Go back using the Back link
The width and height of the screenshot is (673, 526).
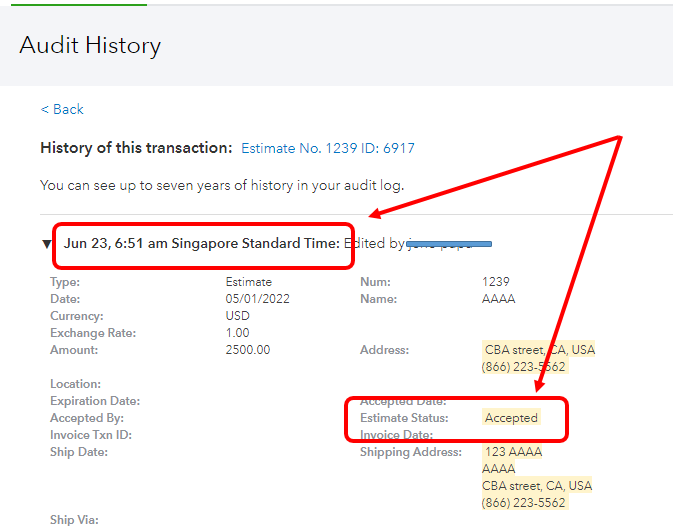[x=62, y=109]
